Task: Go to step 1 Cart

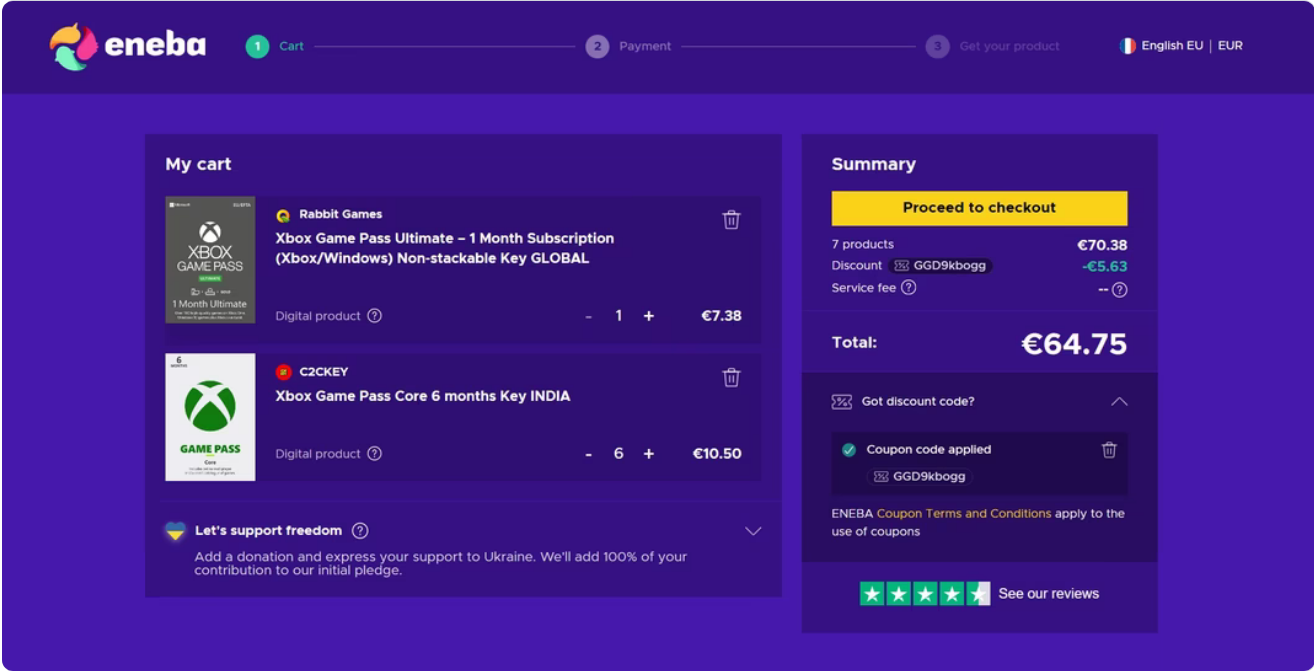Action: [275, 46]
